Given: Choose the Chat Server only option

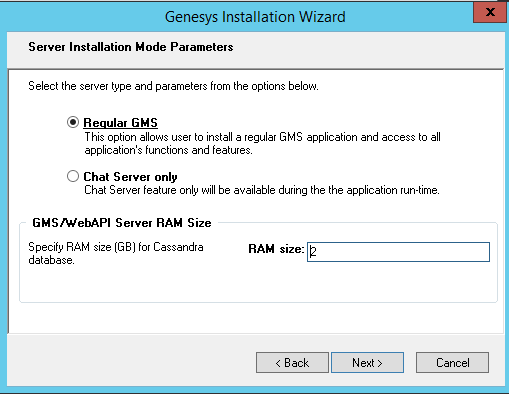Looking at the screenshot, I should pos(73,176).
